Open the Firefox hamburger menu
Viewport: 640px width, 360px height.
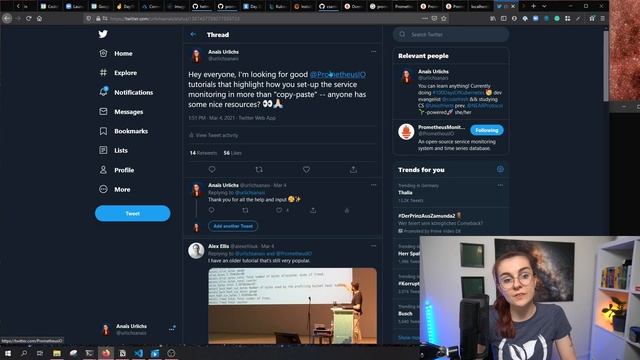(602, 18)
